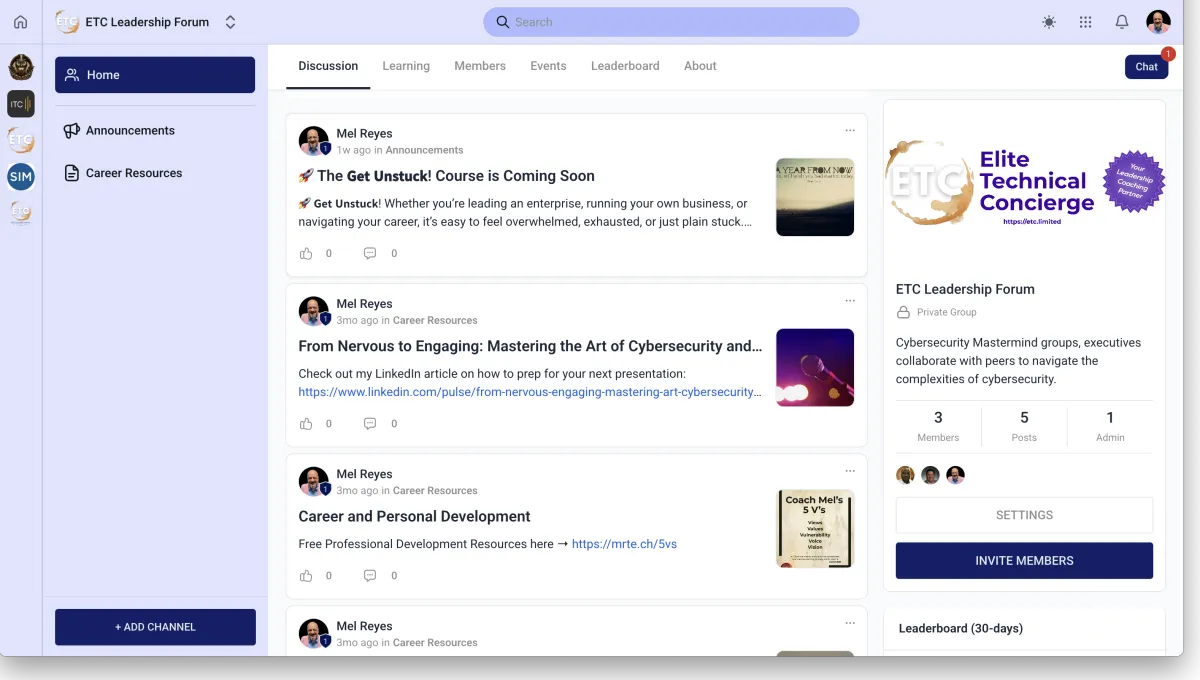Toggle light/dark mode with the sun icon
This screenshot has height=680, width=1200.
click(x=1048, y=22)
